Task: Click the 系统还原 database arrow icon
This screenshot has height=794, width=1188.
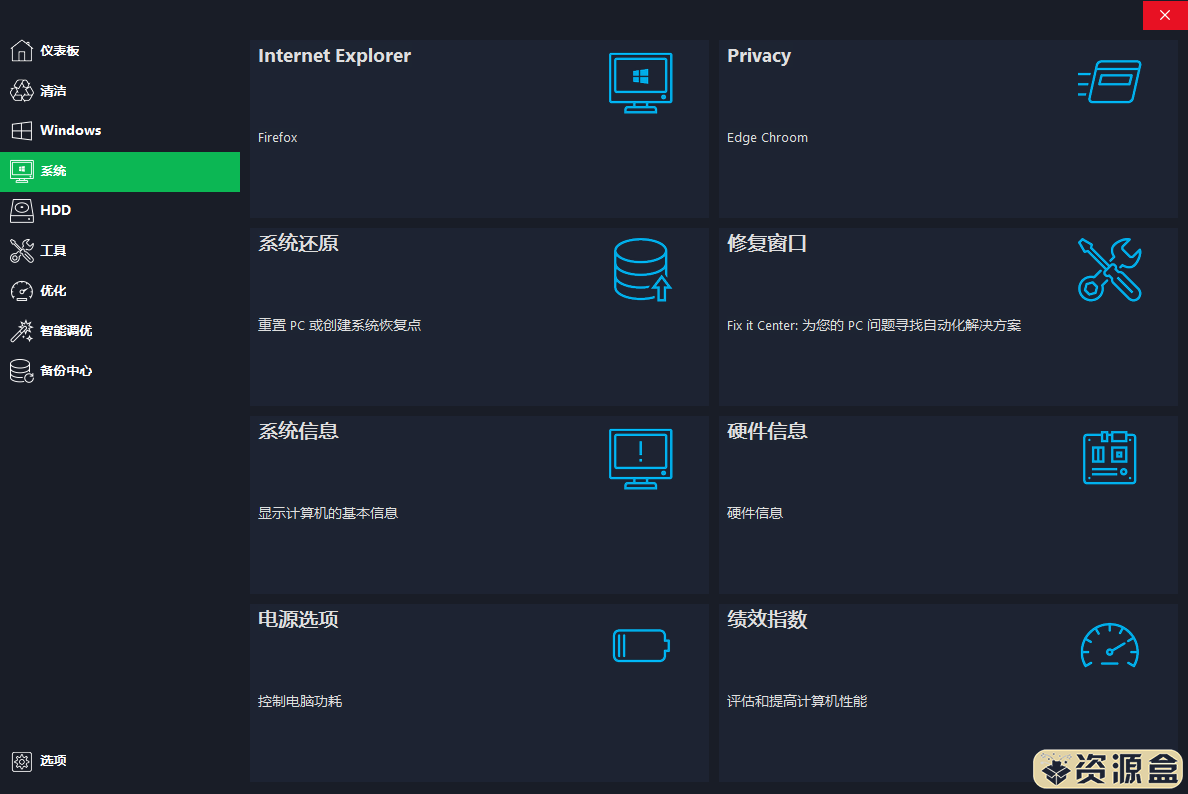Action: click(x=642, y=270)
